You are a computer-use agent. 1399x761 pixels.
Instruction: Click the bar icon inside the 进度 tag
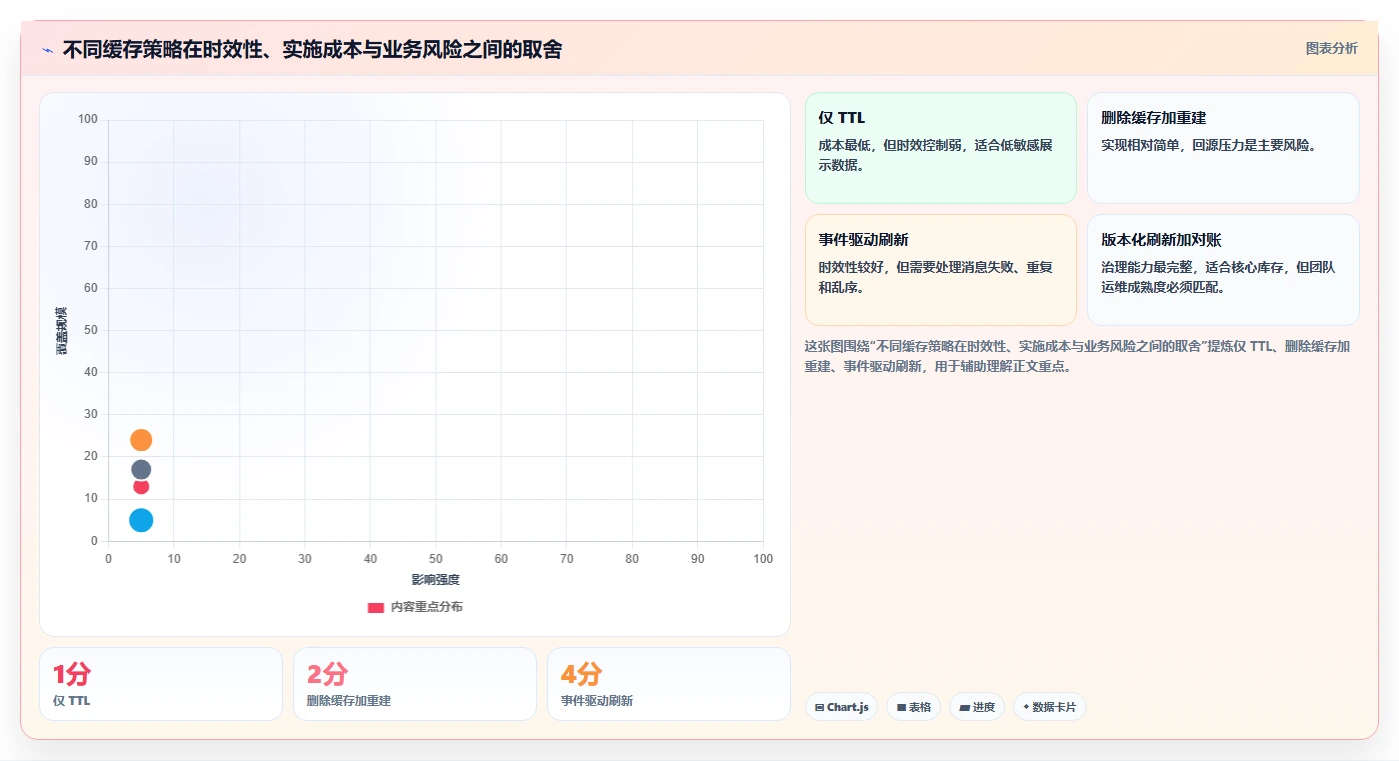[x=964, y=707]
